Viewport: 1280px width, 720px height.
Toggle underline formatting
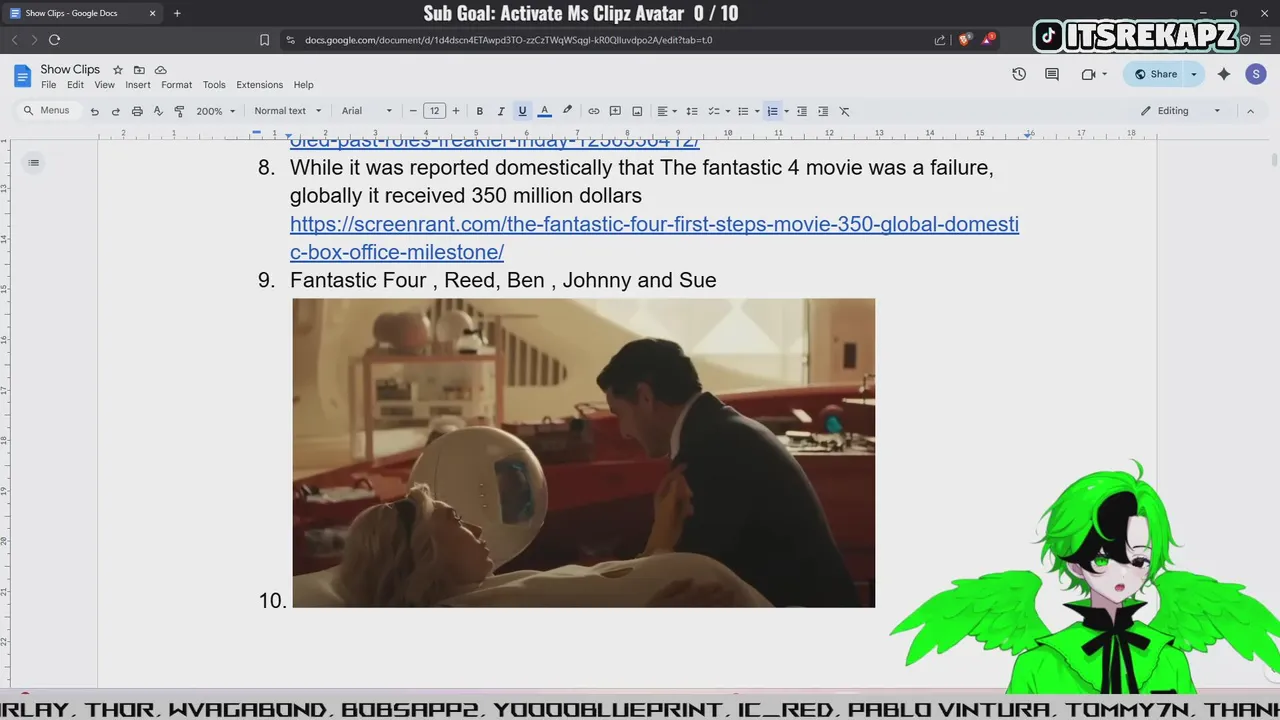[522, 111]
